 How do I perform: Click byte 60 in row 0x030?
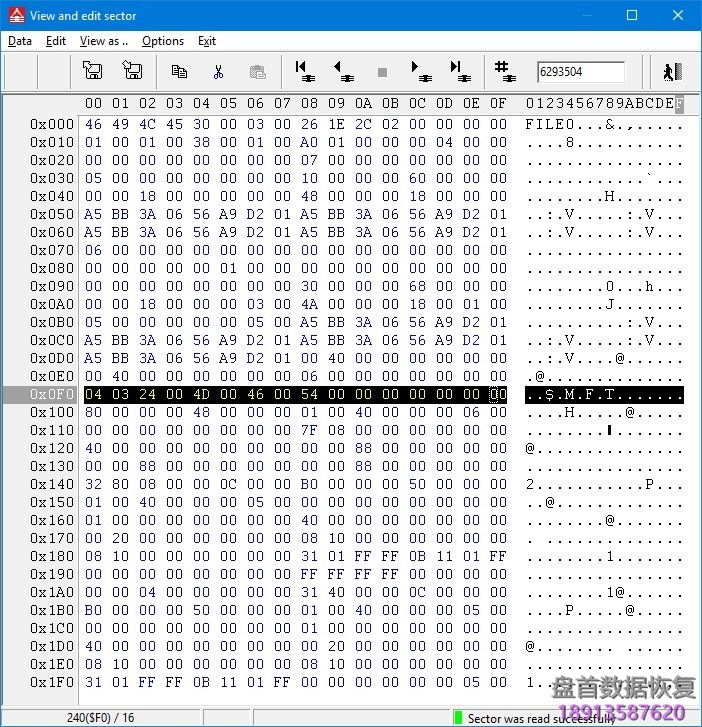(417, 178)
